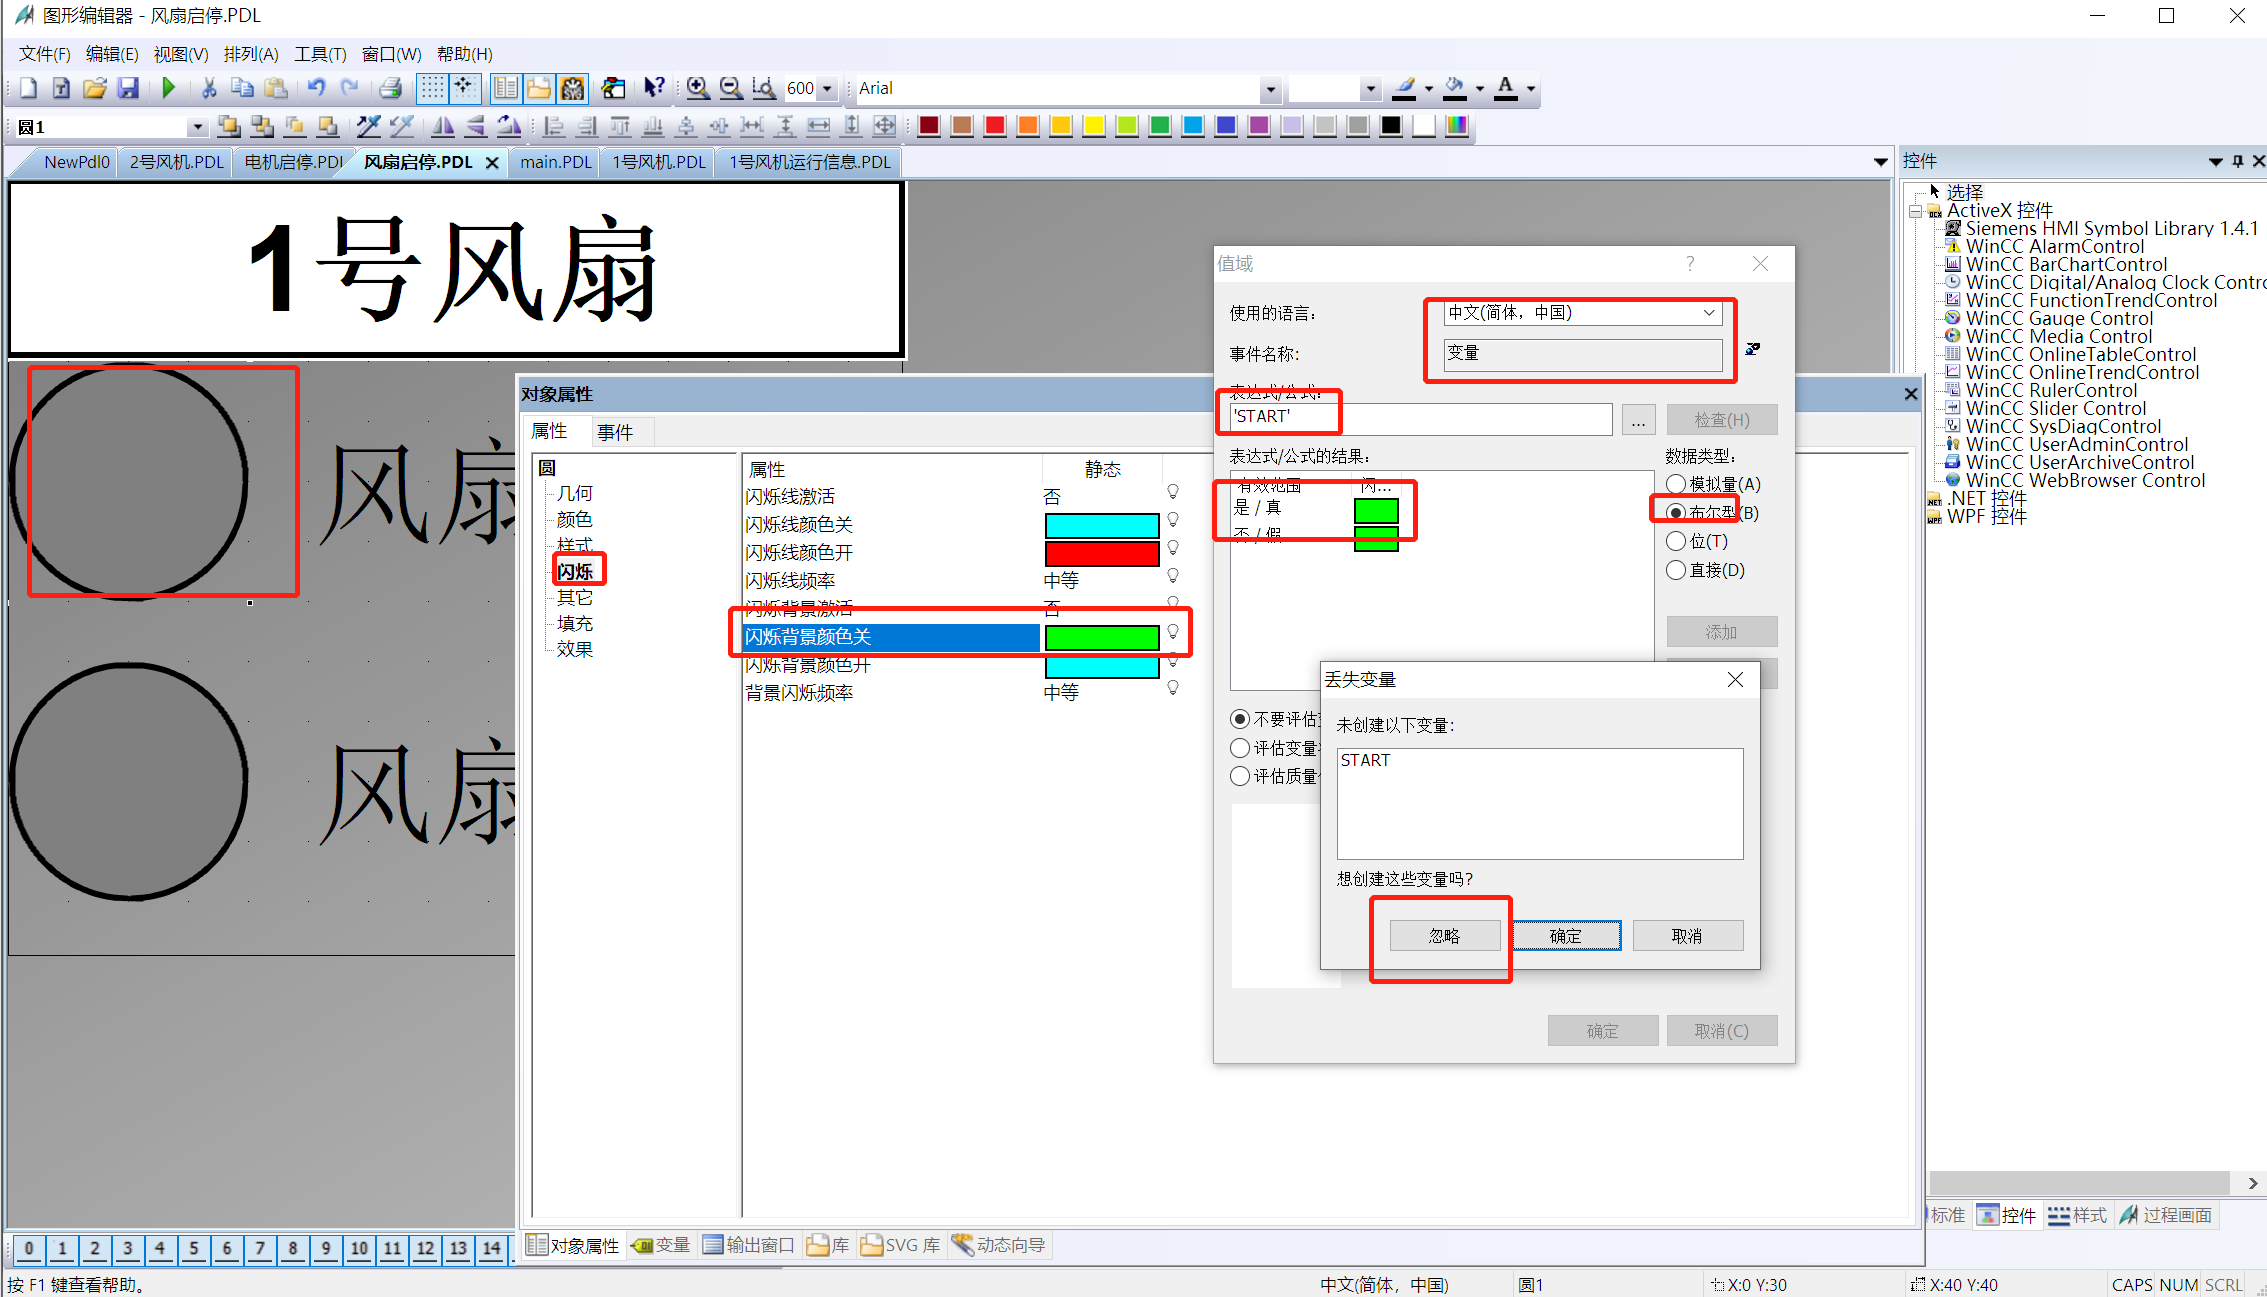This screenshot has height=1297, width=2267.
Task: Click 取消 in 丢失变量 dialog
Action: click(1687, 936)
